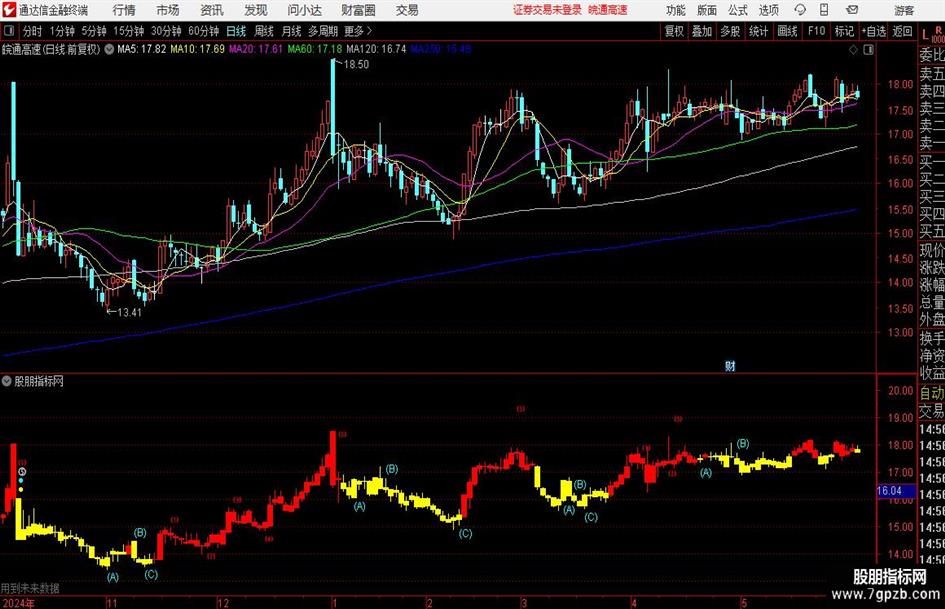Click the 换手 label in quote panel

tap(932, 338)
